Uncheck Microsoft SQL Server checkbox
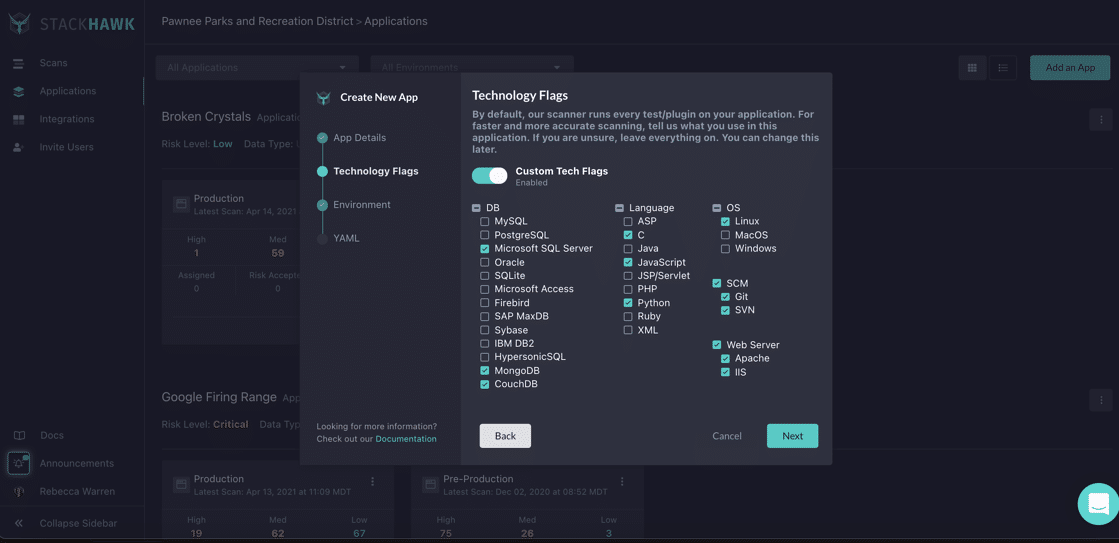The width and height of the screenshot is (1119, 543). [485, 249]
